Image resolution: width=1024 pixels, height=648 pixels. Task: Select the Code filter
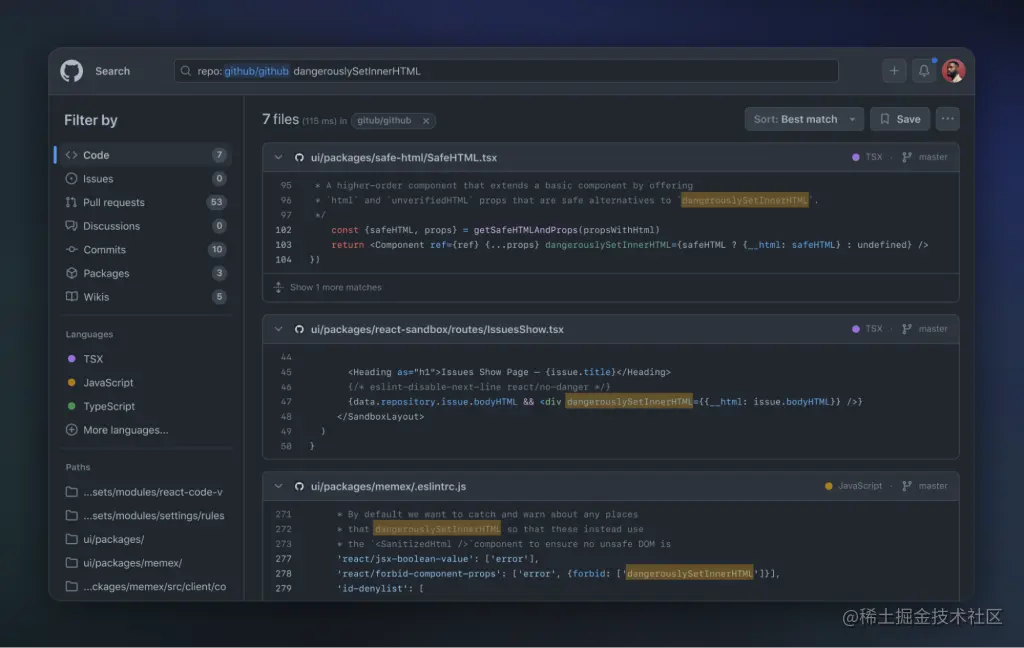coord(143,155)
